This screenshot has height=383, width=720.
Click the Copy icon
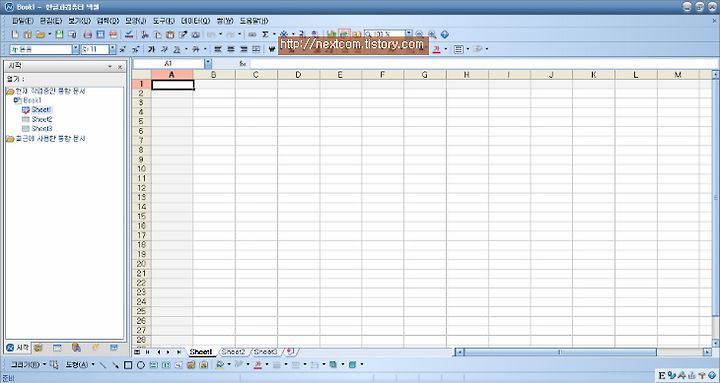pos(157,34)
